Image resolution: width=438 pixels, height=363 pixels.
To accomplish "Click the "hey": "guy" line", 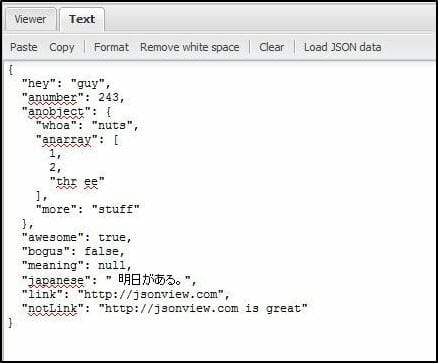I will pos(66,84).
